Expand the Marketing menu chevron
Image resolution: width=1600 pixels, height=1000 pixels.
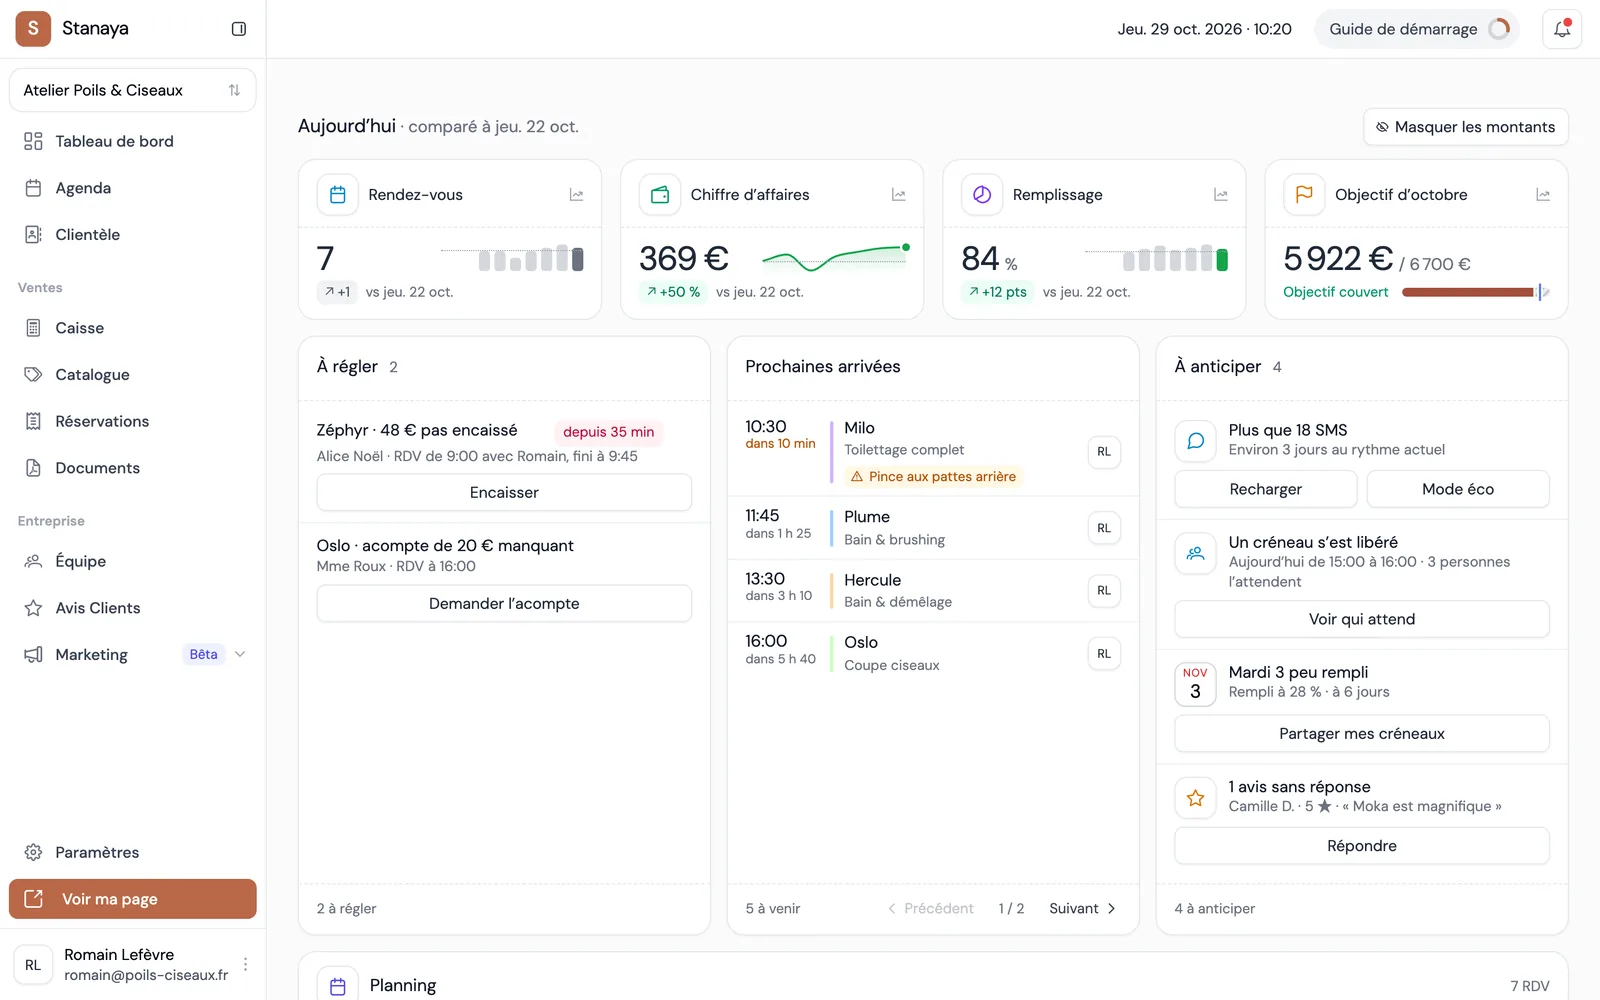pos(240,654)
